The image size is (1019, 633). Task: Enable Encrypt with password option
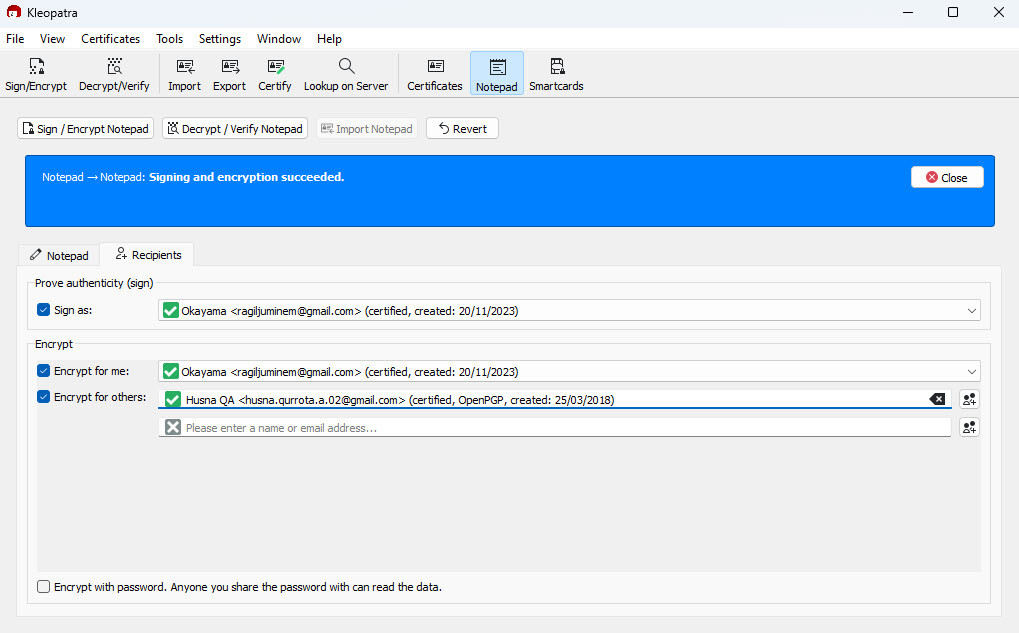(x=44, y=587)
